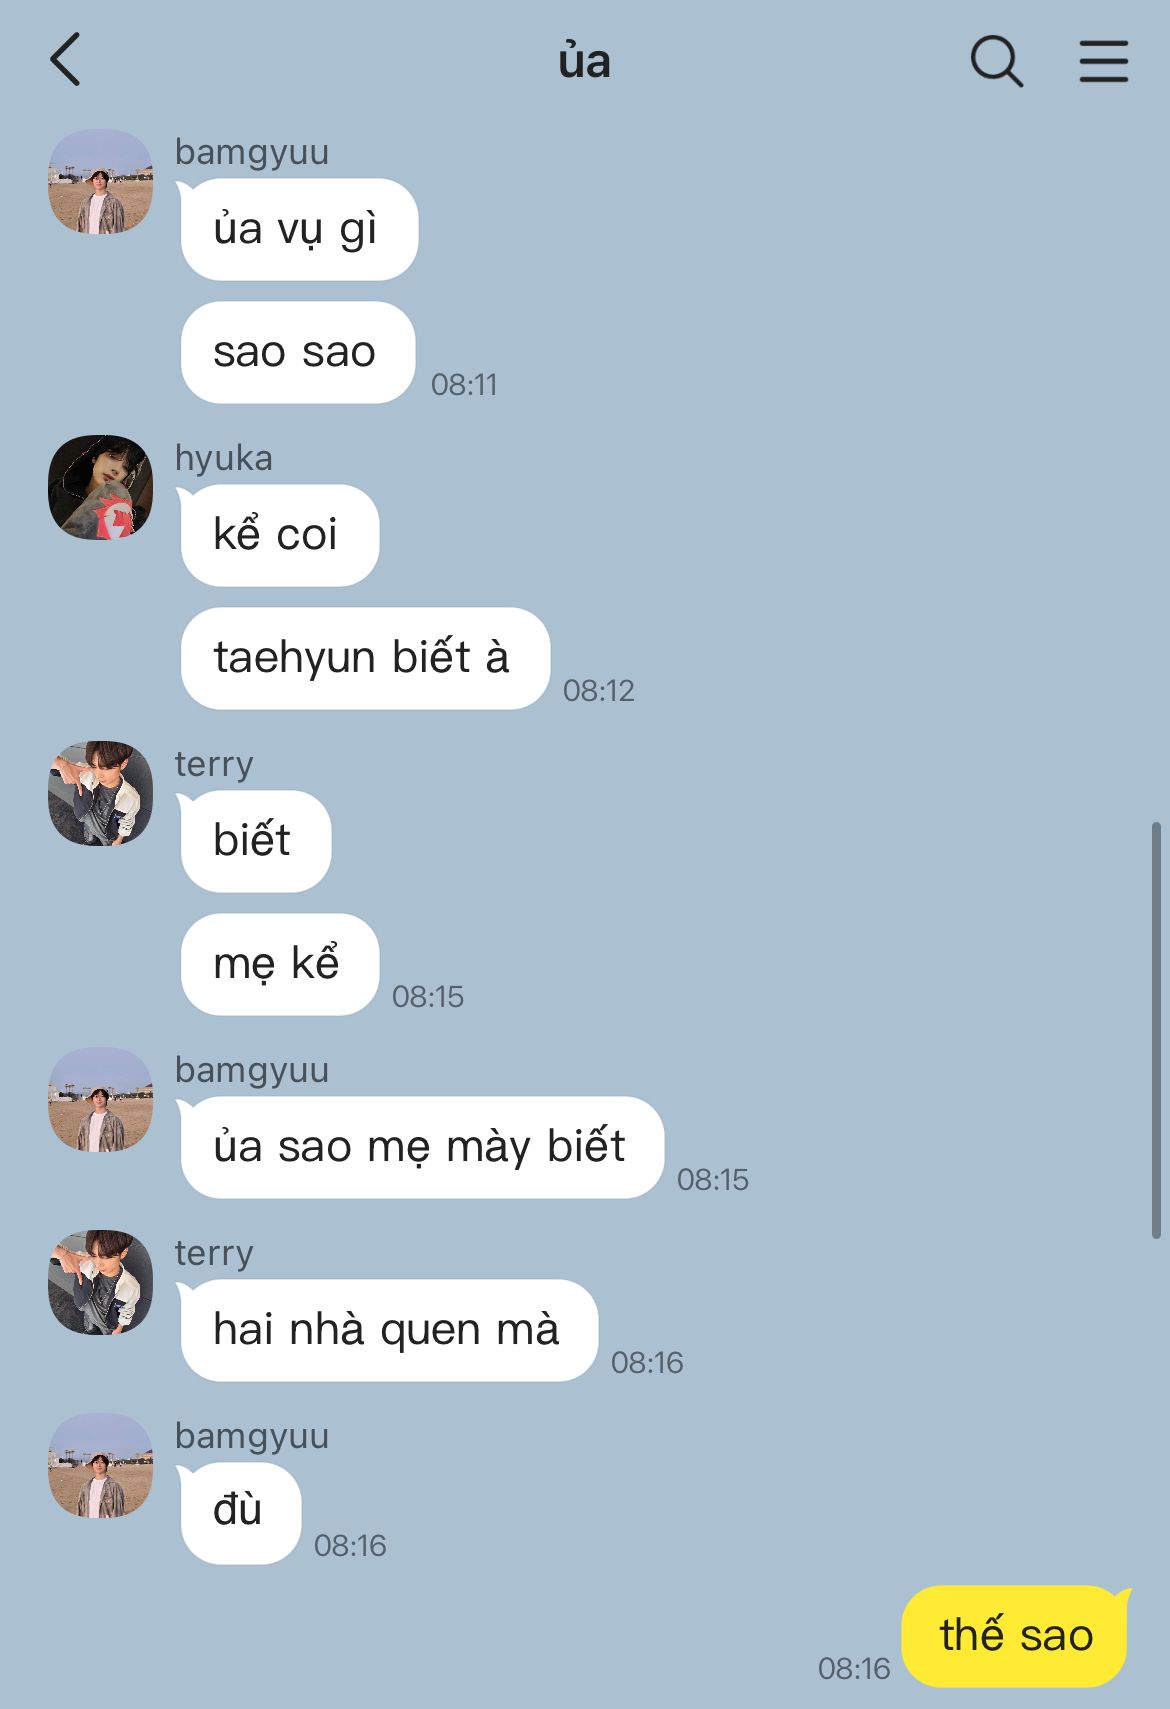Open bamgyuu's avatar beside "ủa sao mẹ mày biết"

coord(100,1099)
